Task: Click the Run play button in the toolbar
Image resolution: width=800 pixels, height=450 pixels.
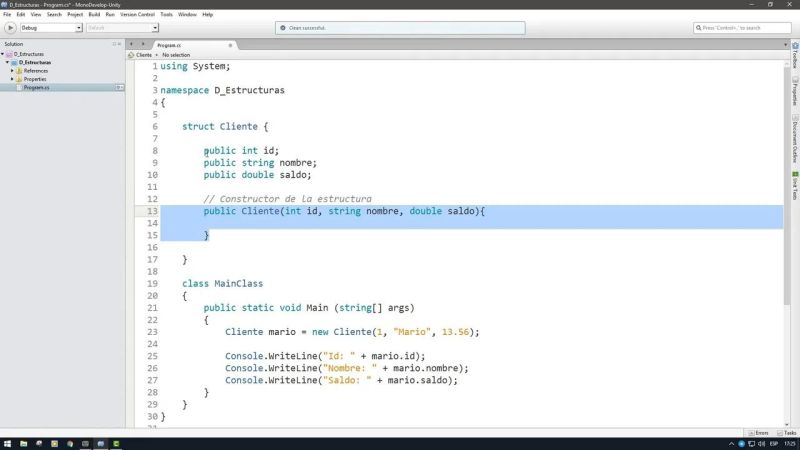Action: click(x=10, y=28)
